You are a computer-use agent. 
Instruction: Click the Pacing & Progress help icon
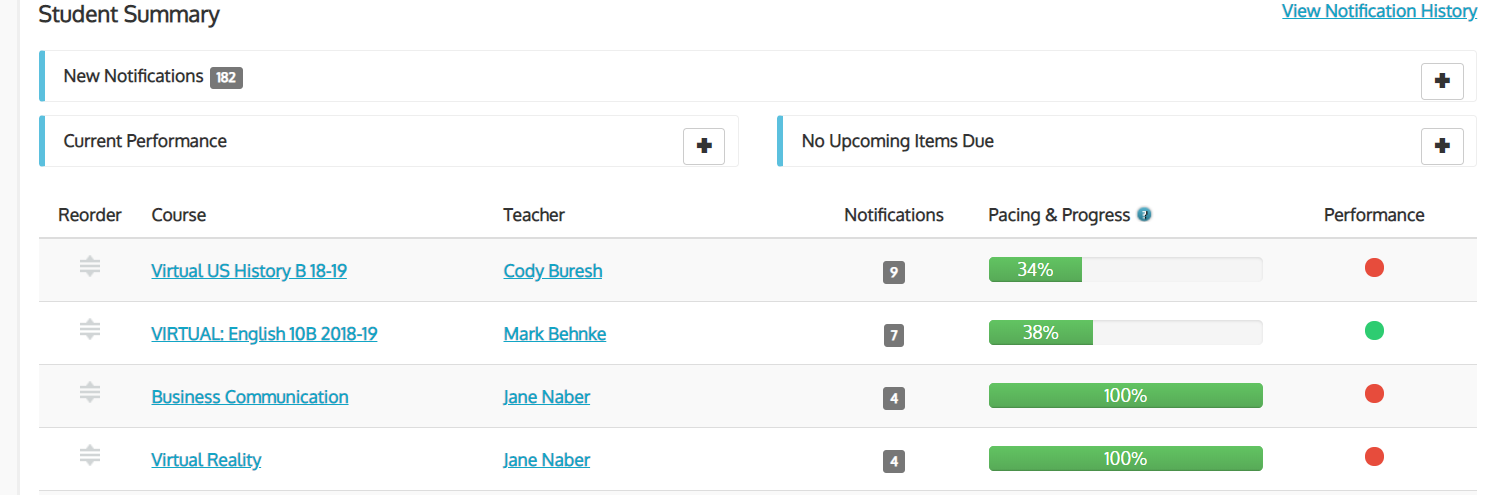tap(1145, 214)
